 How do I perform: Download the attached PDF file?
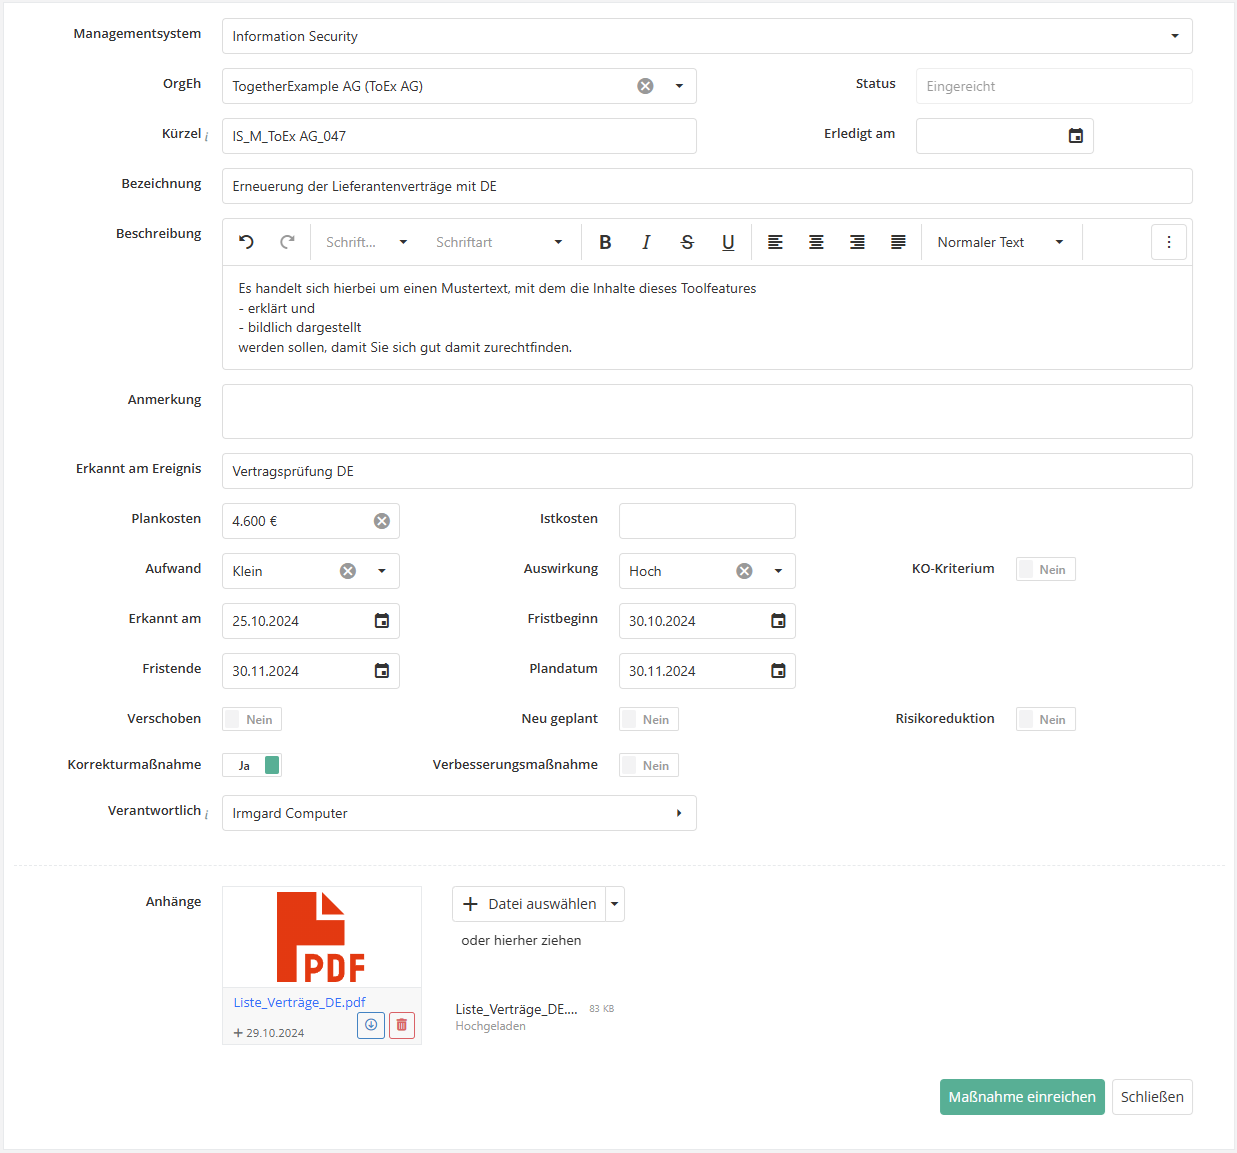371,1025
